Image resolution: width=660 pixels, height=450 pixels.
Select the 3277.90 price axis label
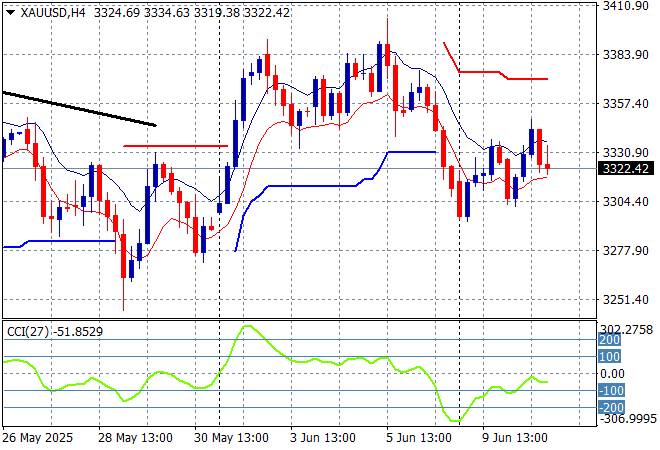pos(625,250)
